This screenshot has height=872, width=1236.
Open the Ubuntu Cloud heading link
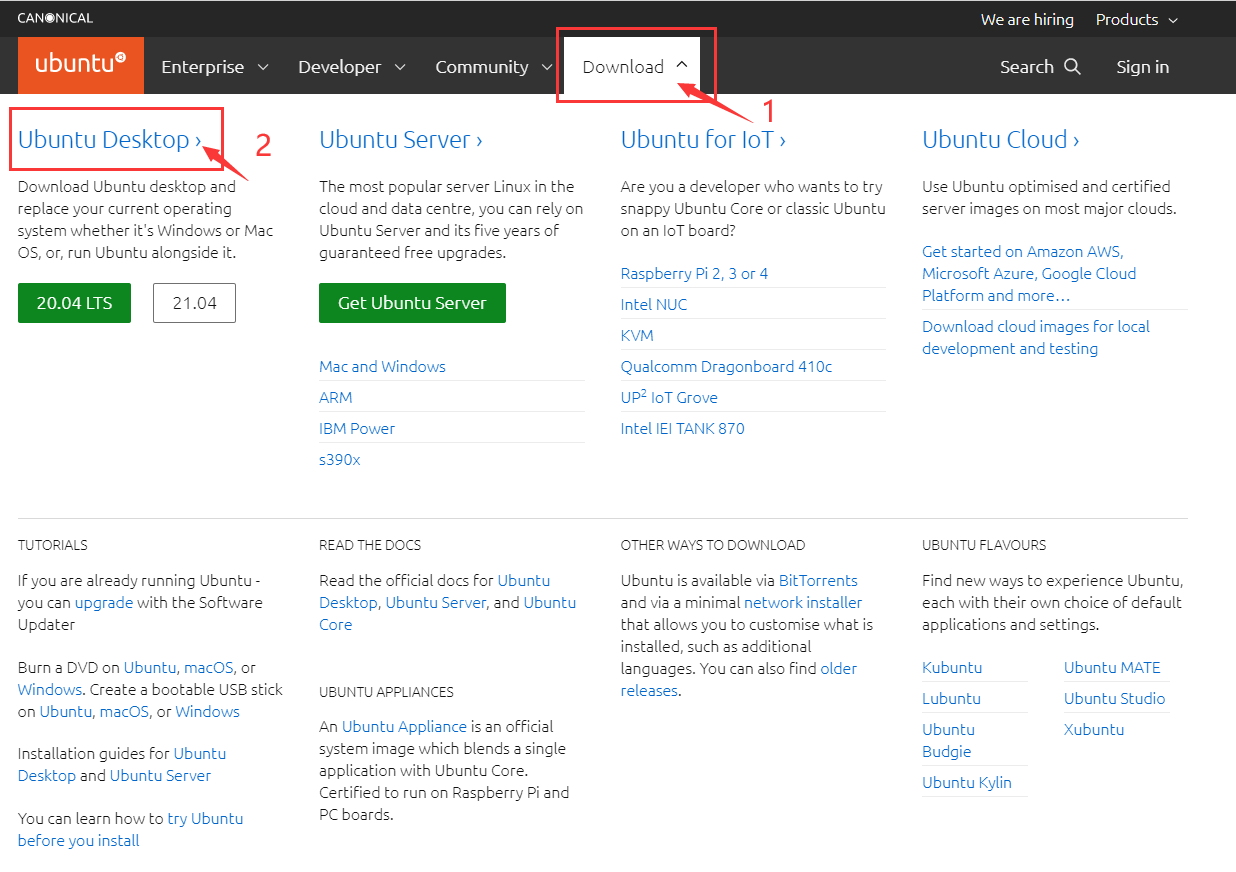tap(1001, 140)
